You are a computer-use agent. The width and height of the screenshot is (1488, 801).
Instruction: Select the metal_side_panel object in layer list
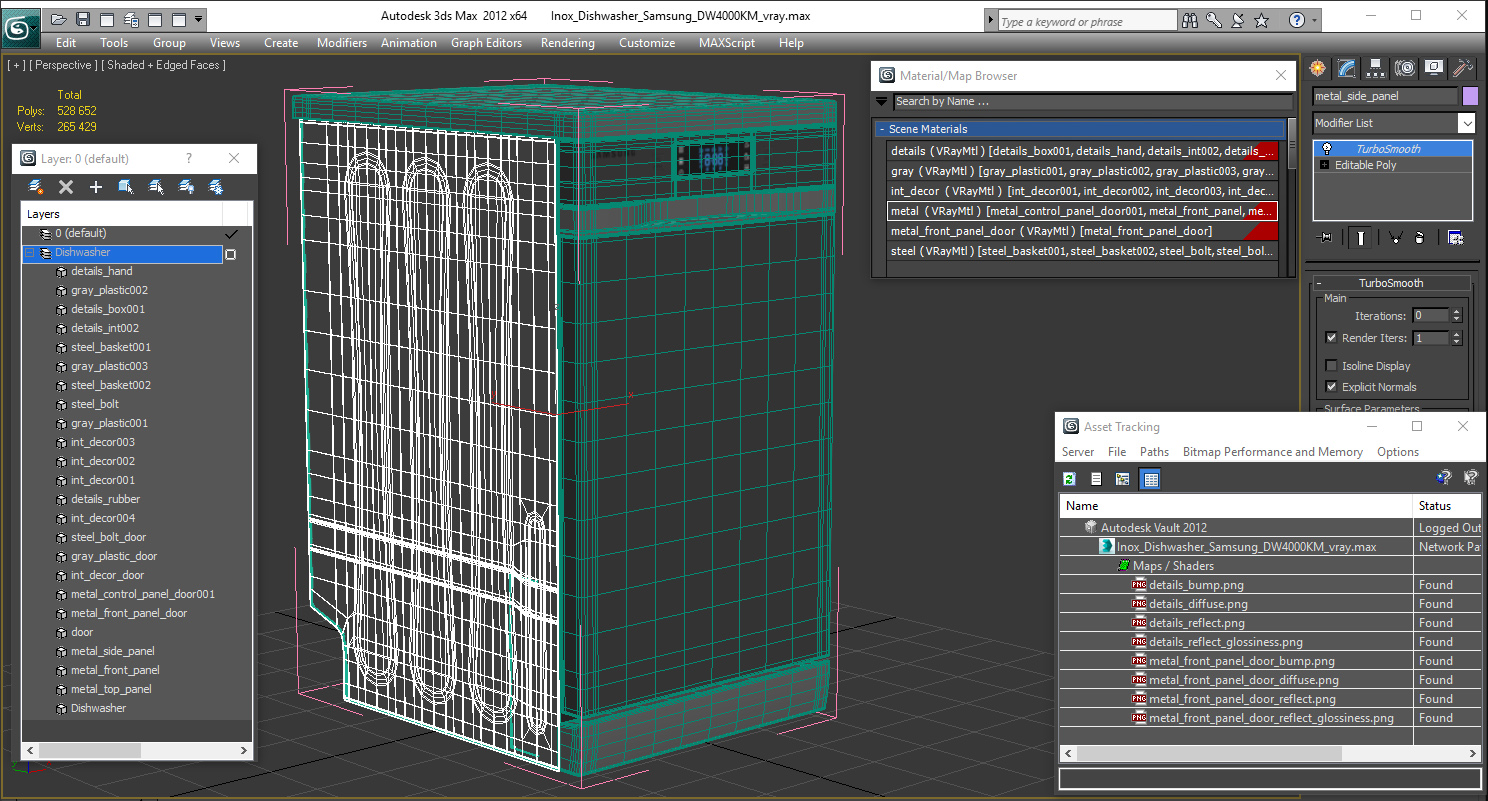click(112, 651)
